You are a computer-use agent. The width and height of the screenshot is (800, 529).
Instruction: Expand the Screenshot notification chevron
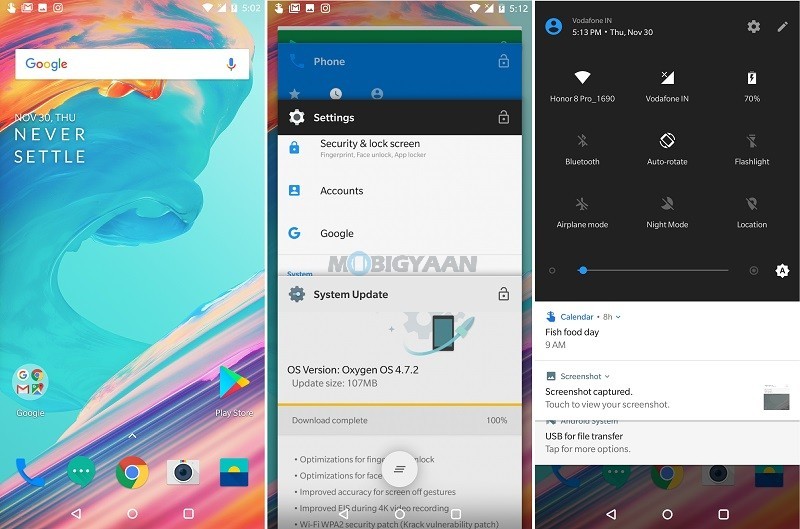(607, 376)
